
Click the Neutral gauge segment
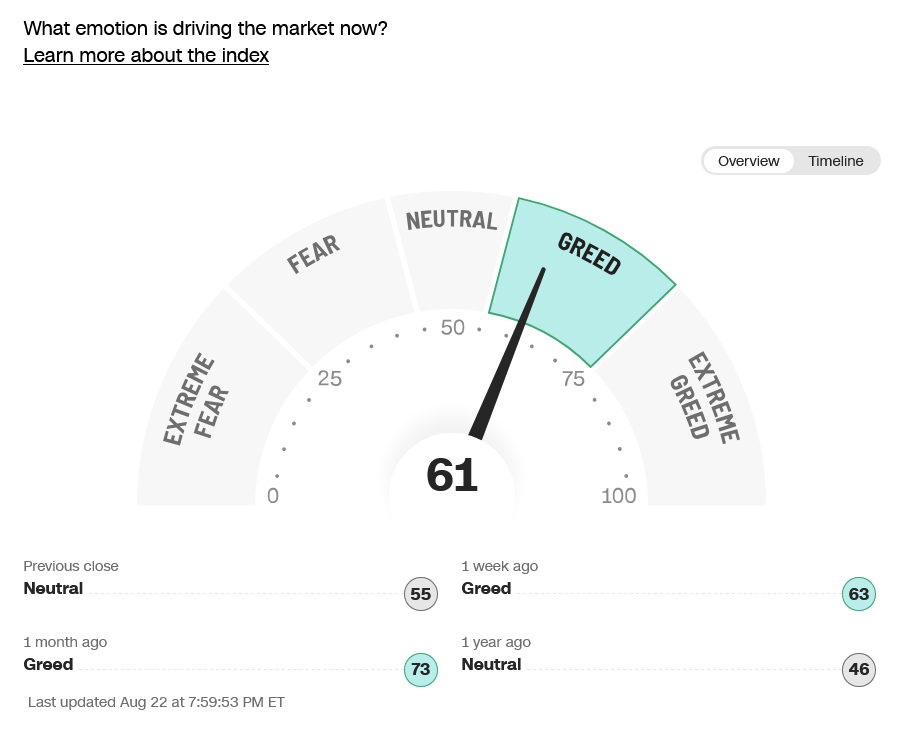[x=451, y=250]
